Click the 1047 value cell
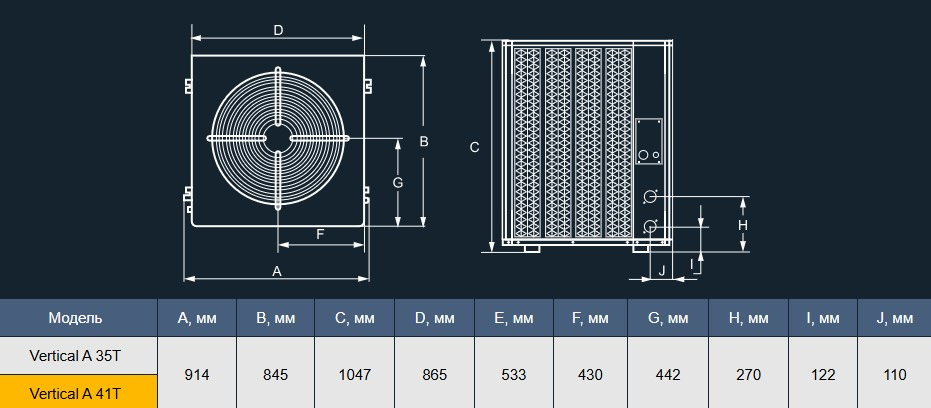 tap(355, 374)
